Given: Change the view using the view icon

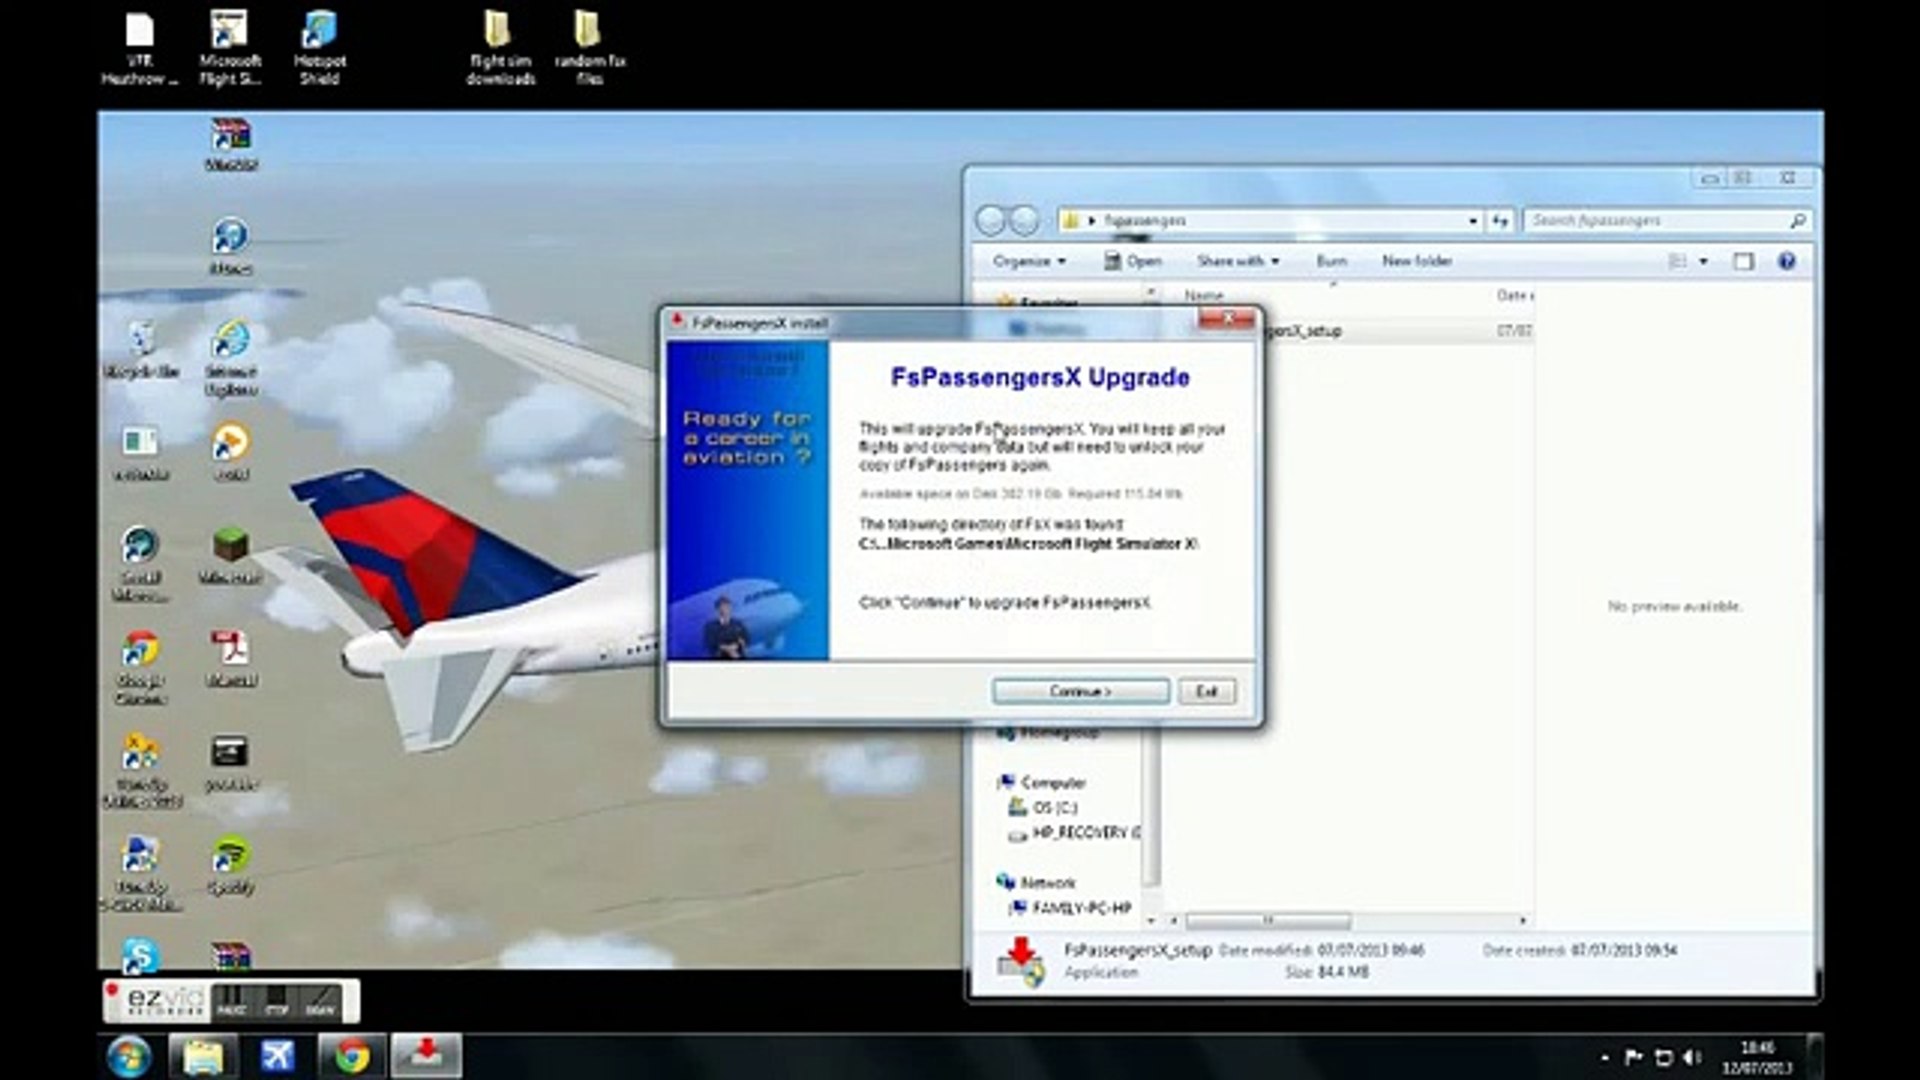Looking at the screenshot, I should (x=1678, y=261).
